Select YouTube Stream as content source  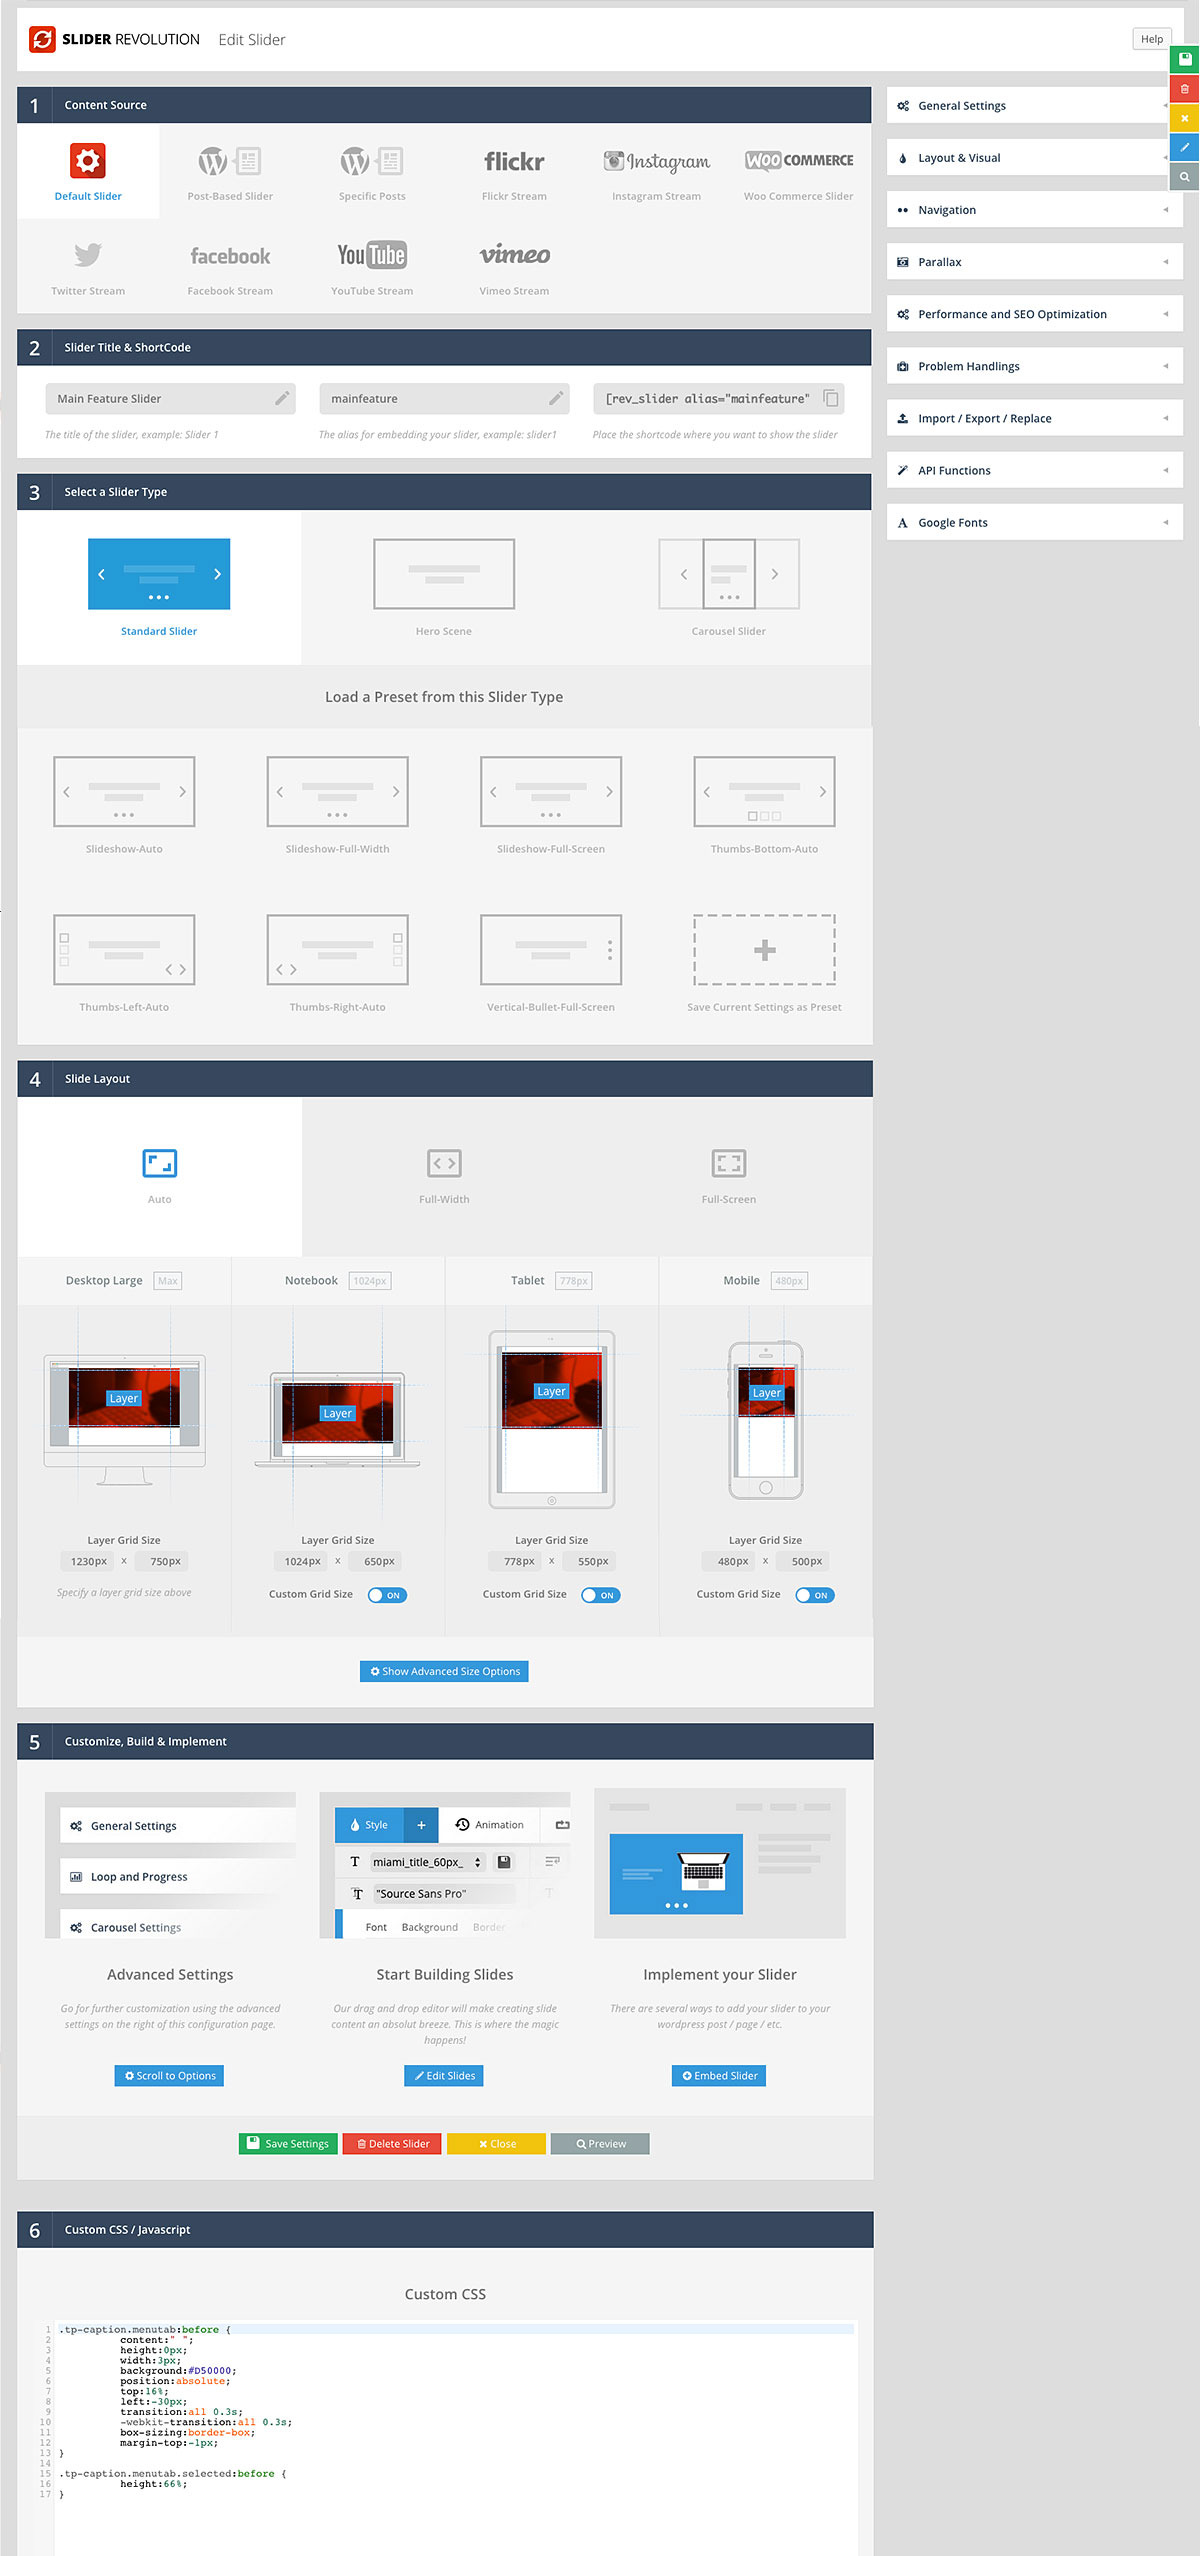(372, 266)
